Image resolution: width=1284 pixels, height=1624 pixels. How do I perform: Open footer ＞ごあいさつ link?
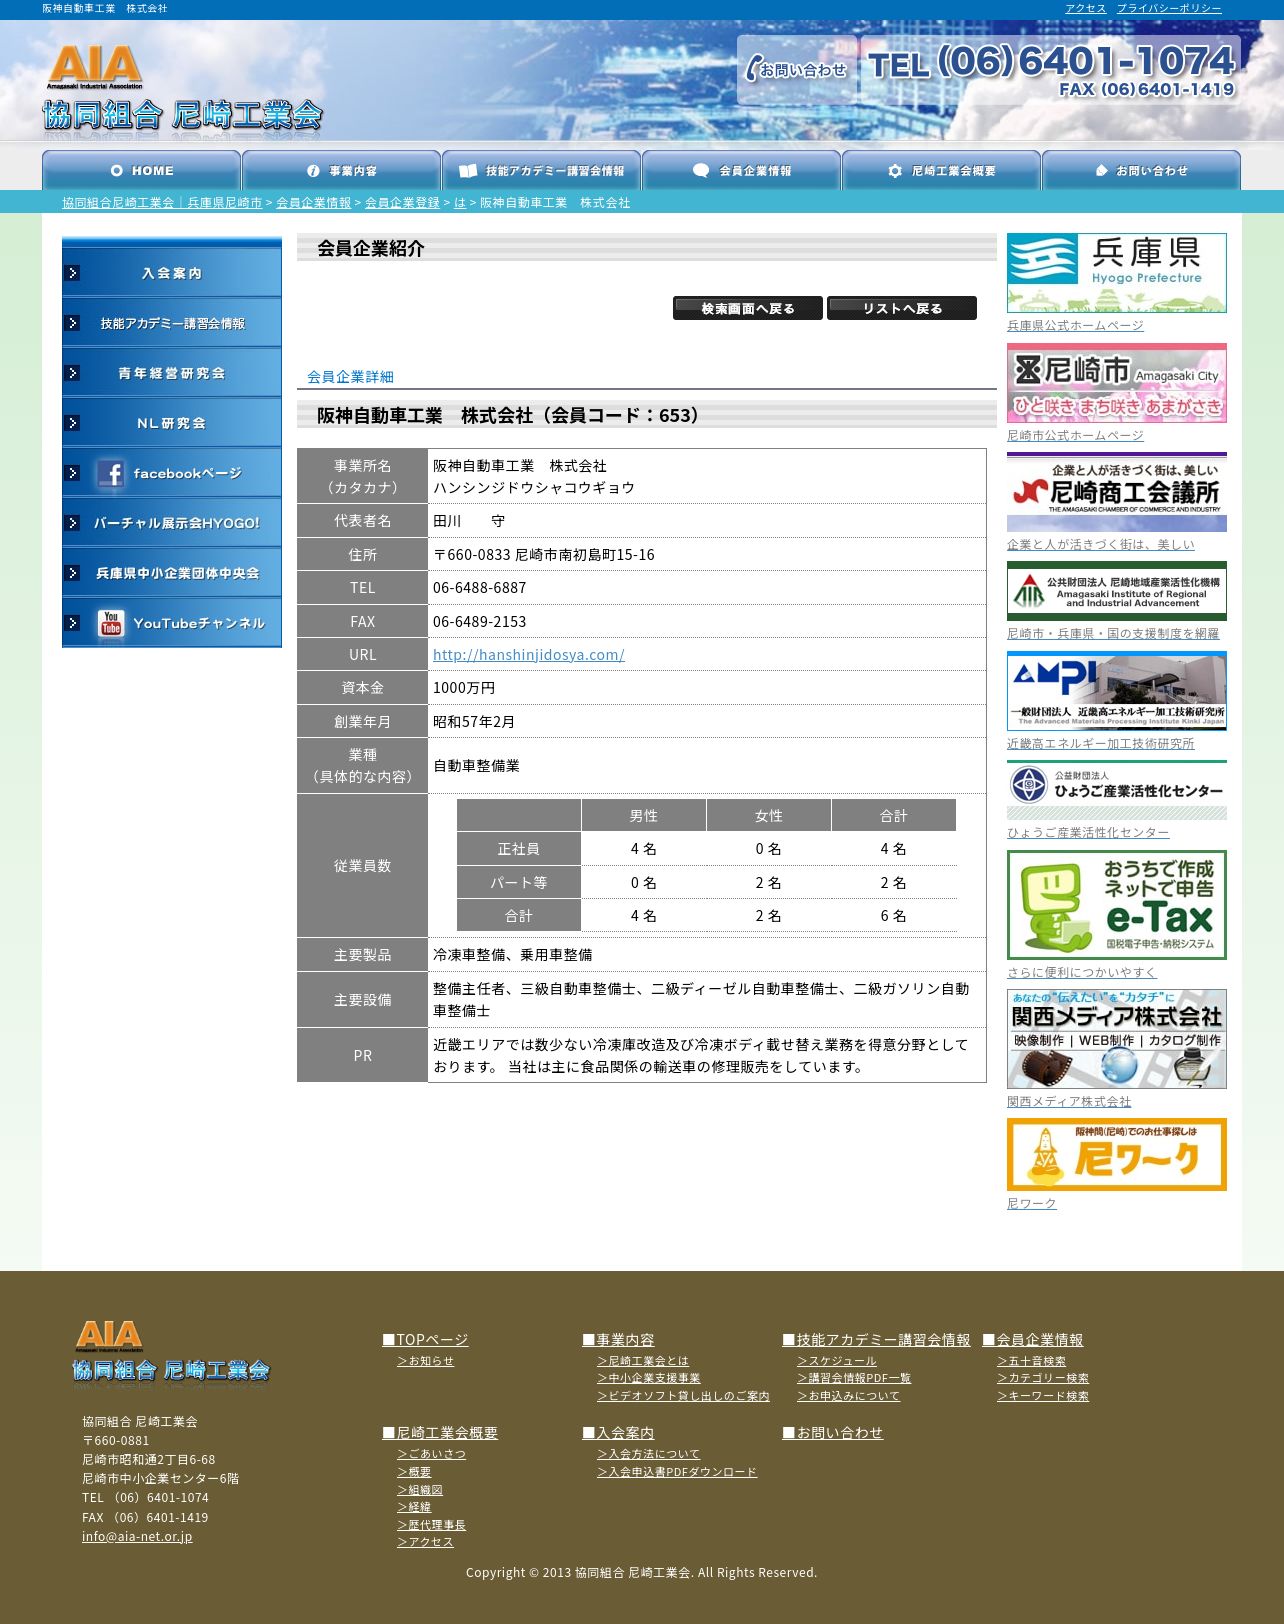pos(431,1454)
